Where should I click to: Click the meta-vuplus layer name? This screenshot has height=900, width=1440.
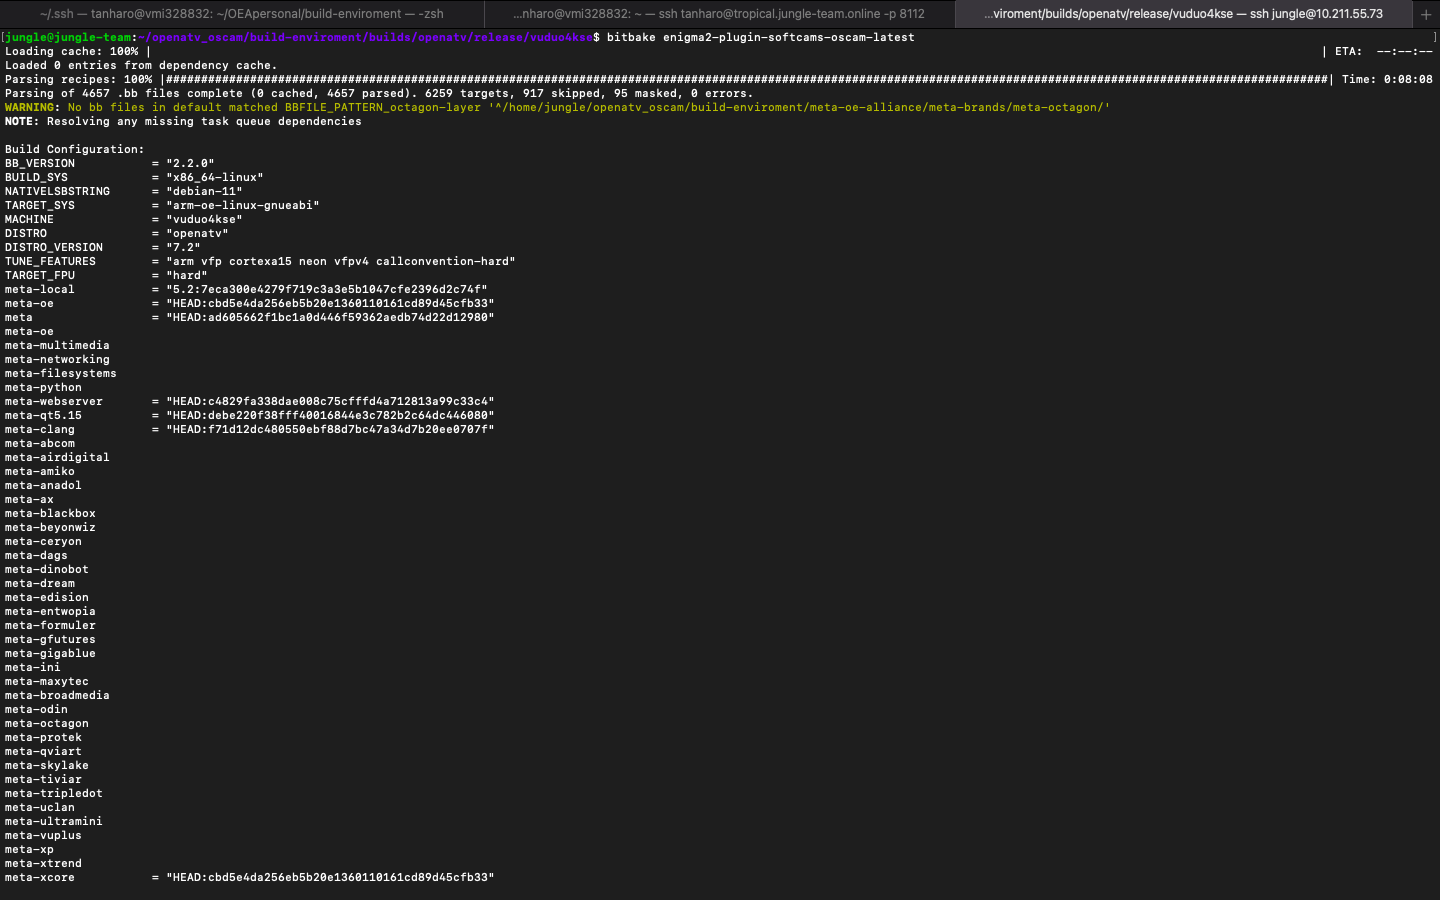[x=43, y=835]
